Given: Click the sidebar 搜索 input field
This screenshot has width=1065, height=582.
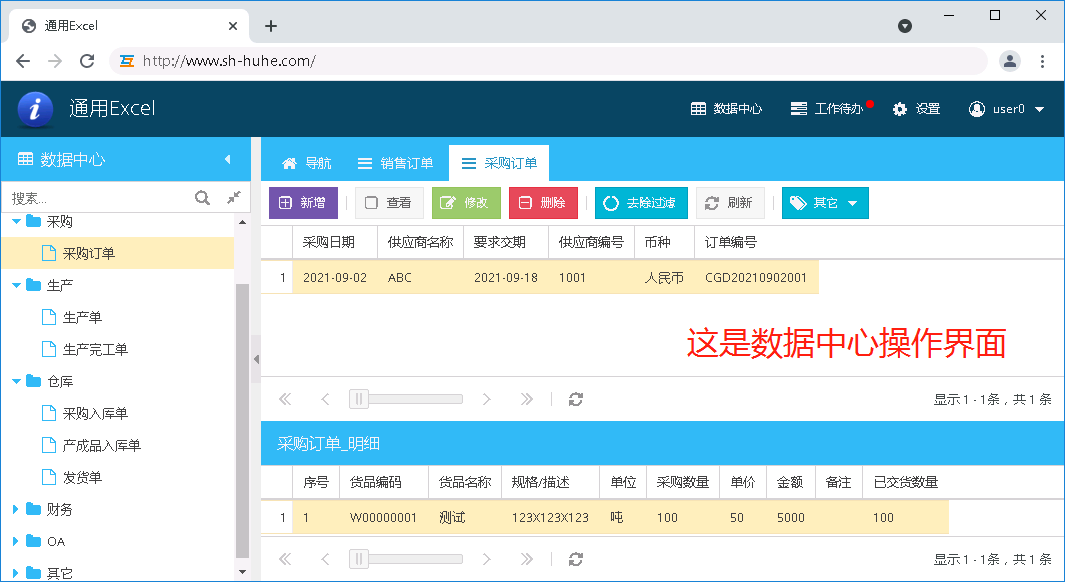Looking at the screenshot, I should pyautogui.click(x=98, y=198).
